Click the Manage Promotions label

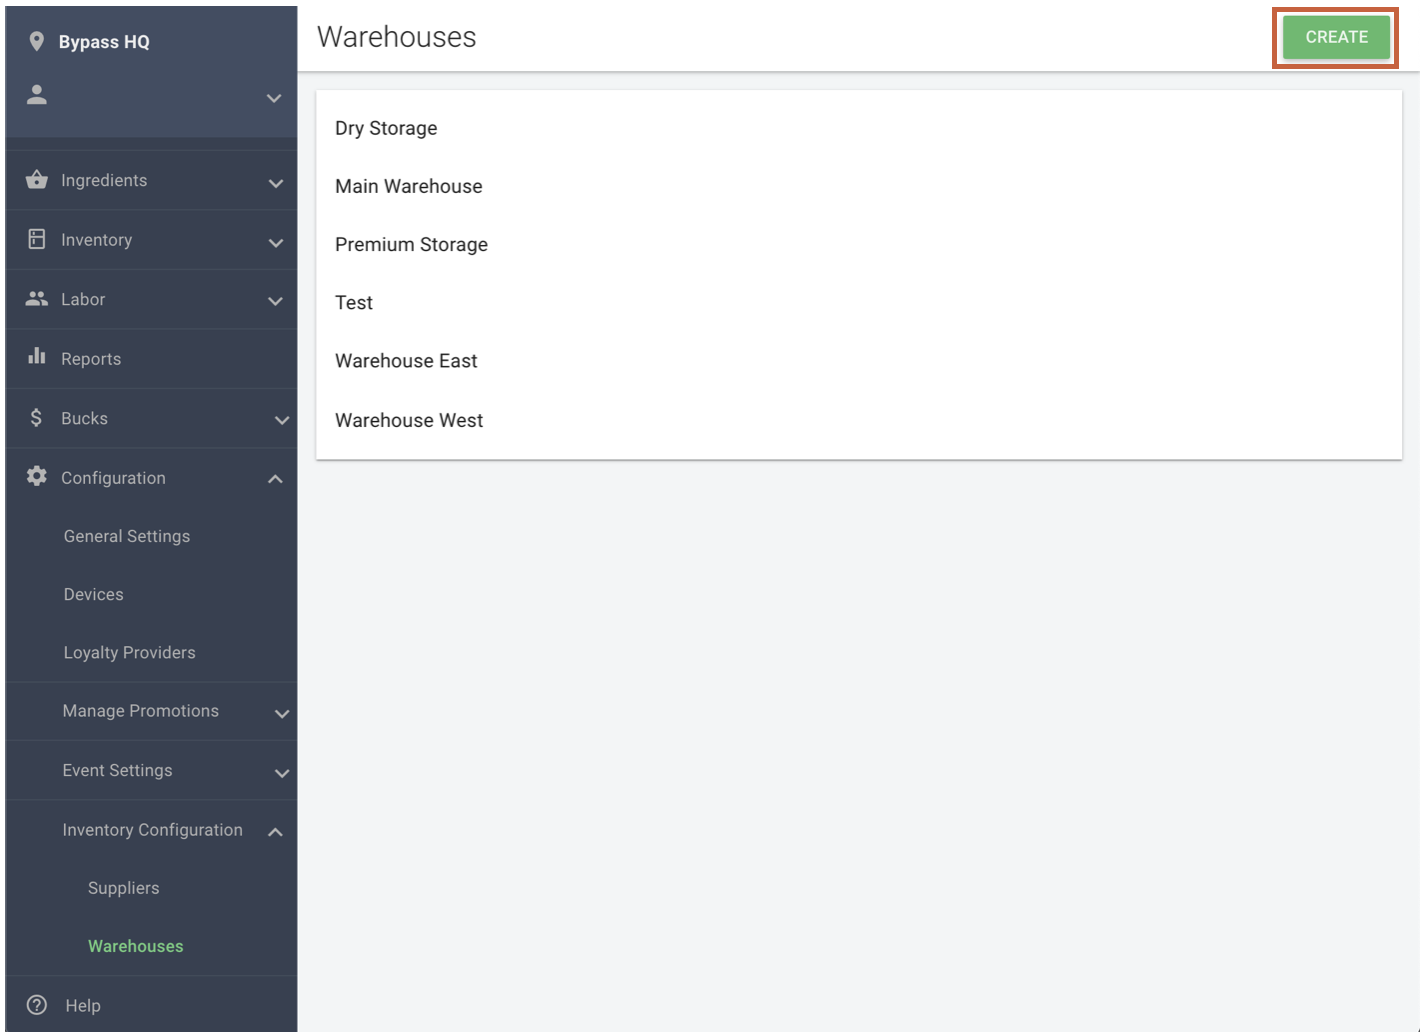click(140, 711)
